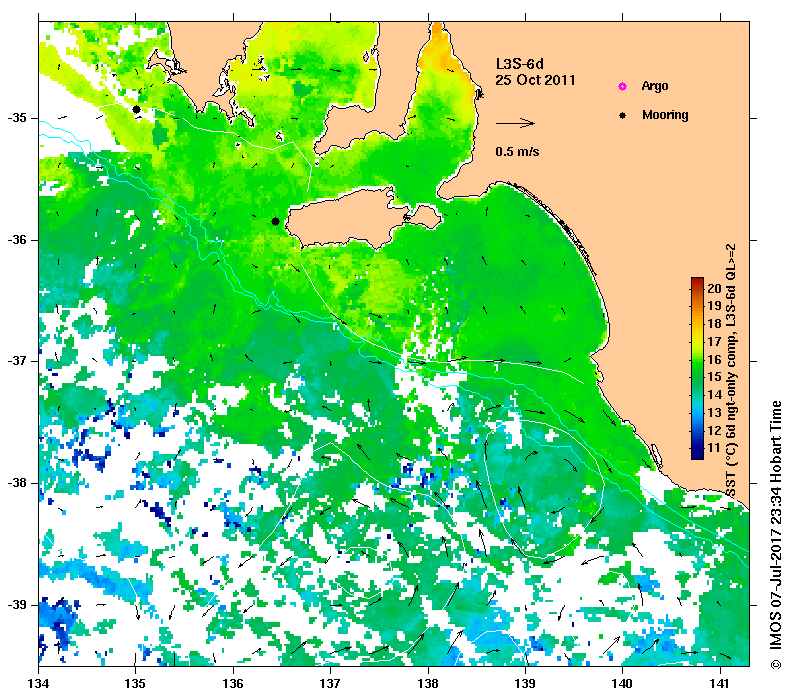This screenshot has width=791, height=700.
Task: Click the magenta Argo legend marker
Action: [623, 86]
